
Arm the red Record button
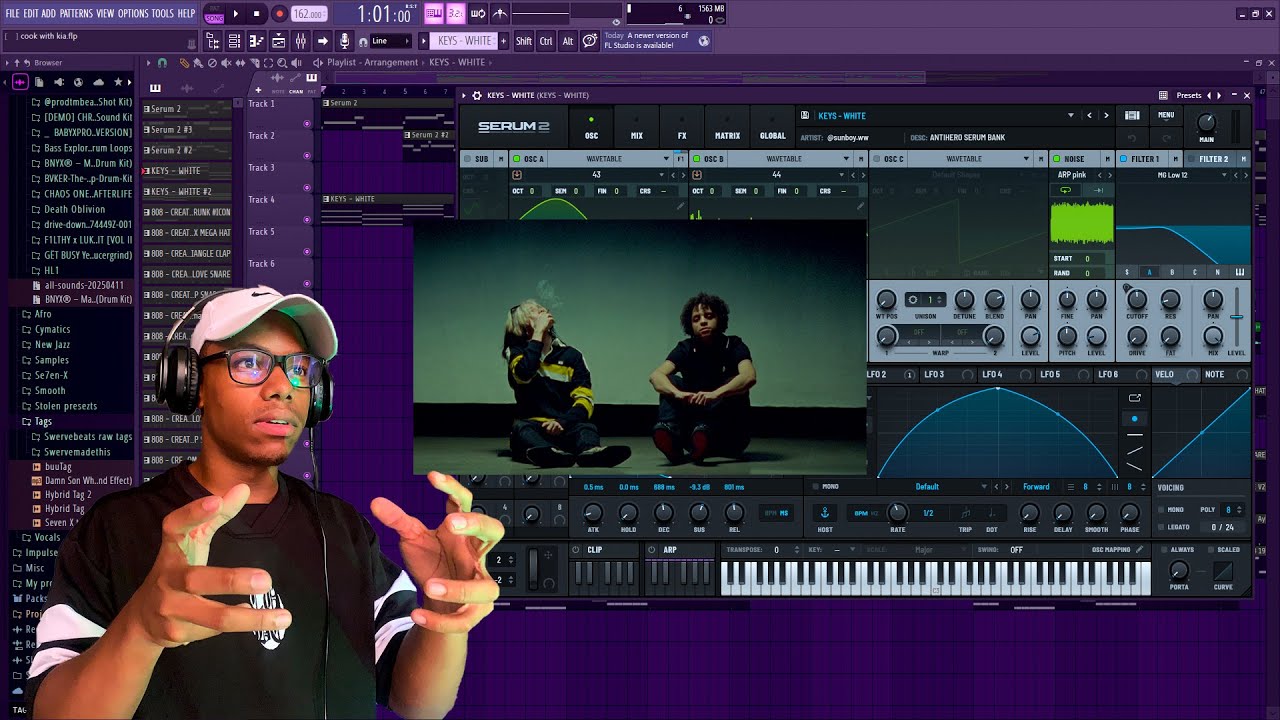(279, 14)
